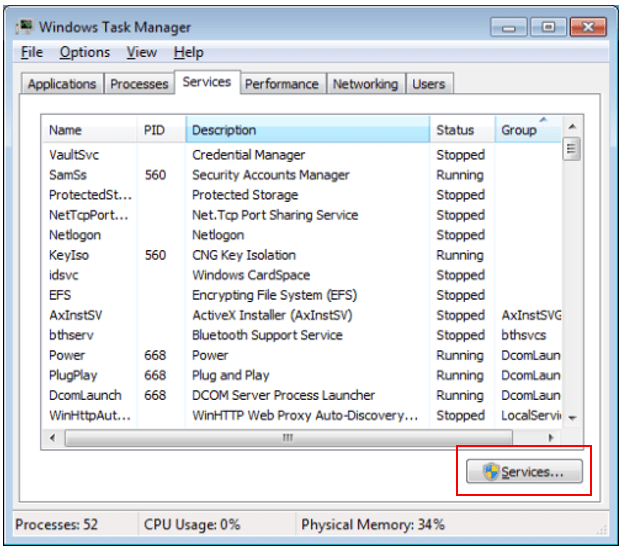Sort by the Name column header

tap(89, 130)
